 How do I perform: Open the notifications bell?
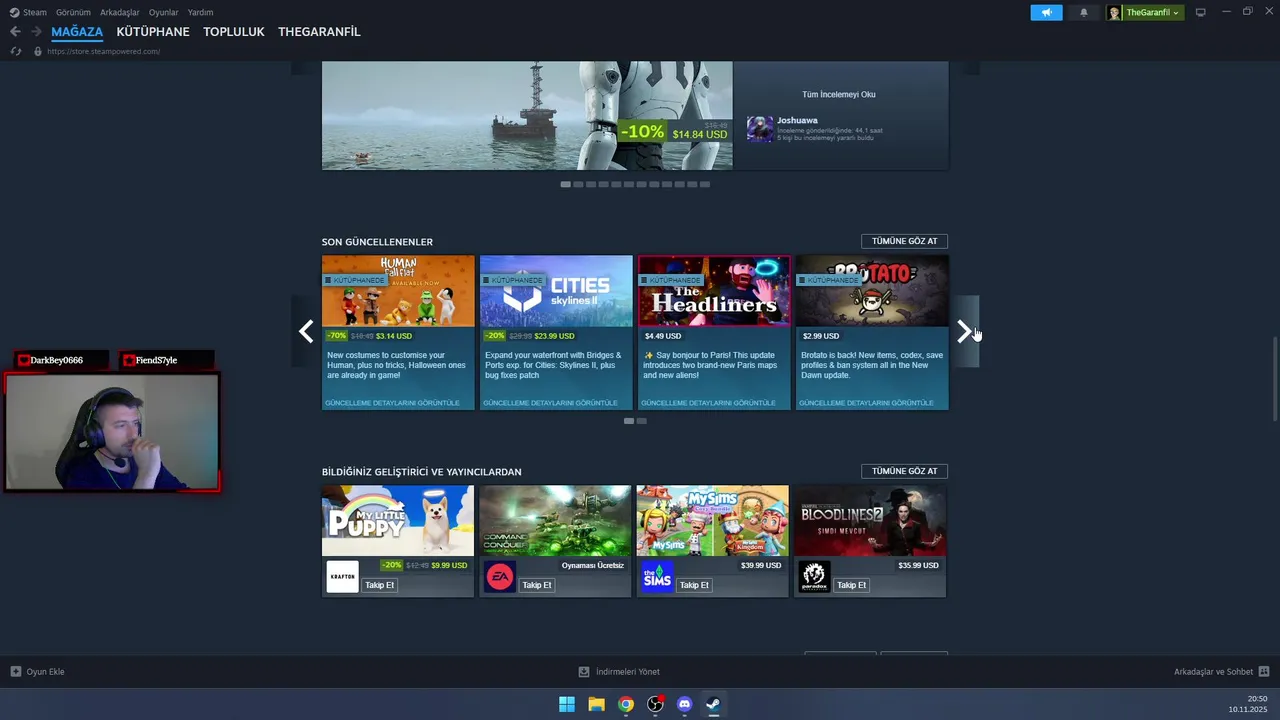[x=1083, y=12]
